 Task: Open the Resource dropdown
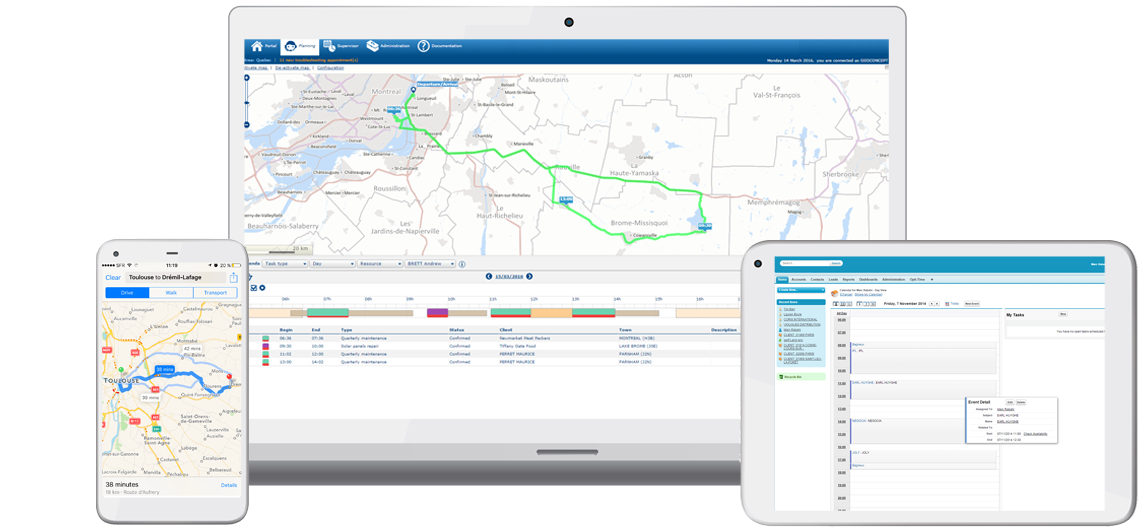coord(380,264)
